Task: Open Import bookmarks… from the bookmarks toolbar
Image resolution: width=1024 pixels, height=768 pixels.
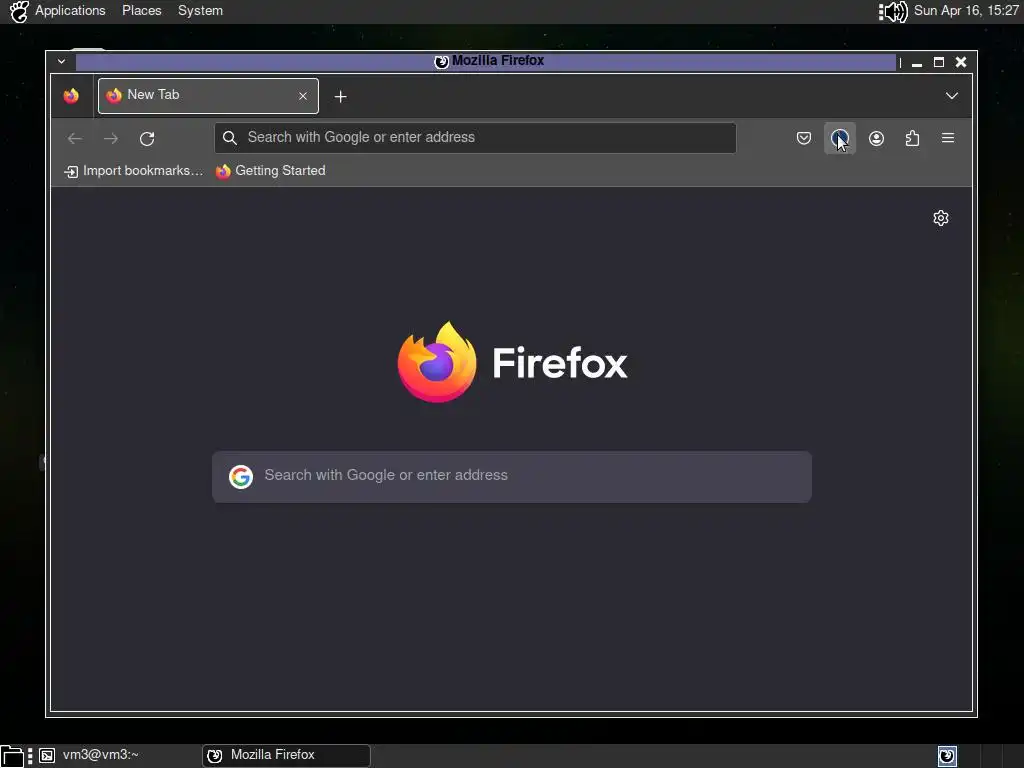Action: 134,171
